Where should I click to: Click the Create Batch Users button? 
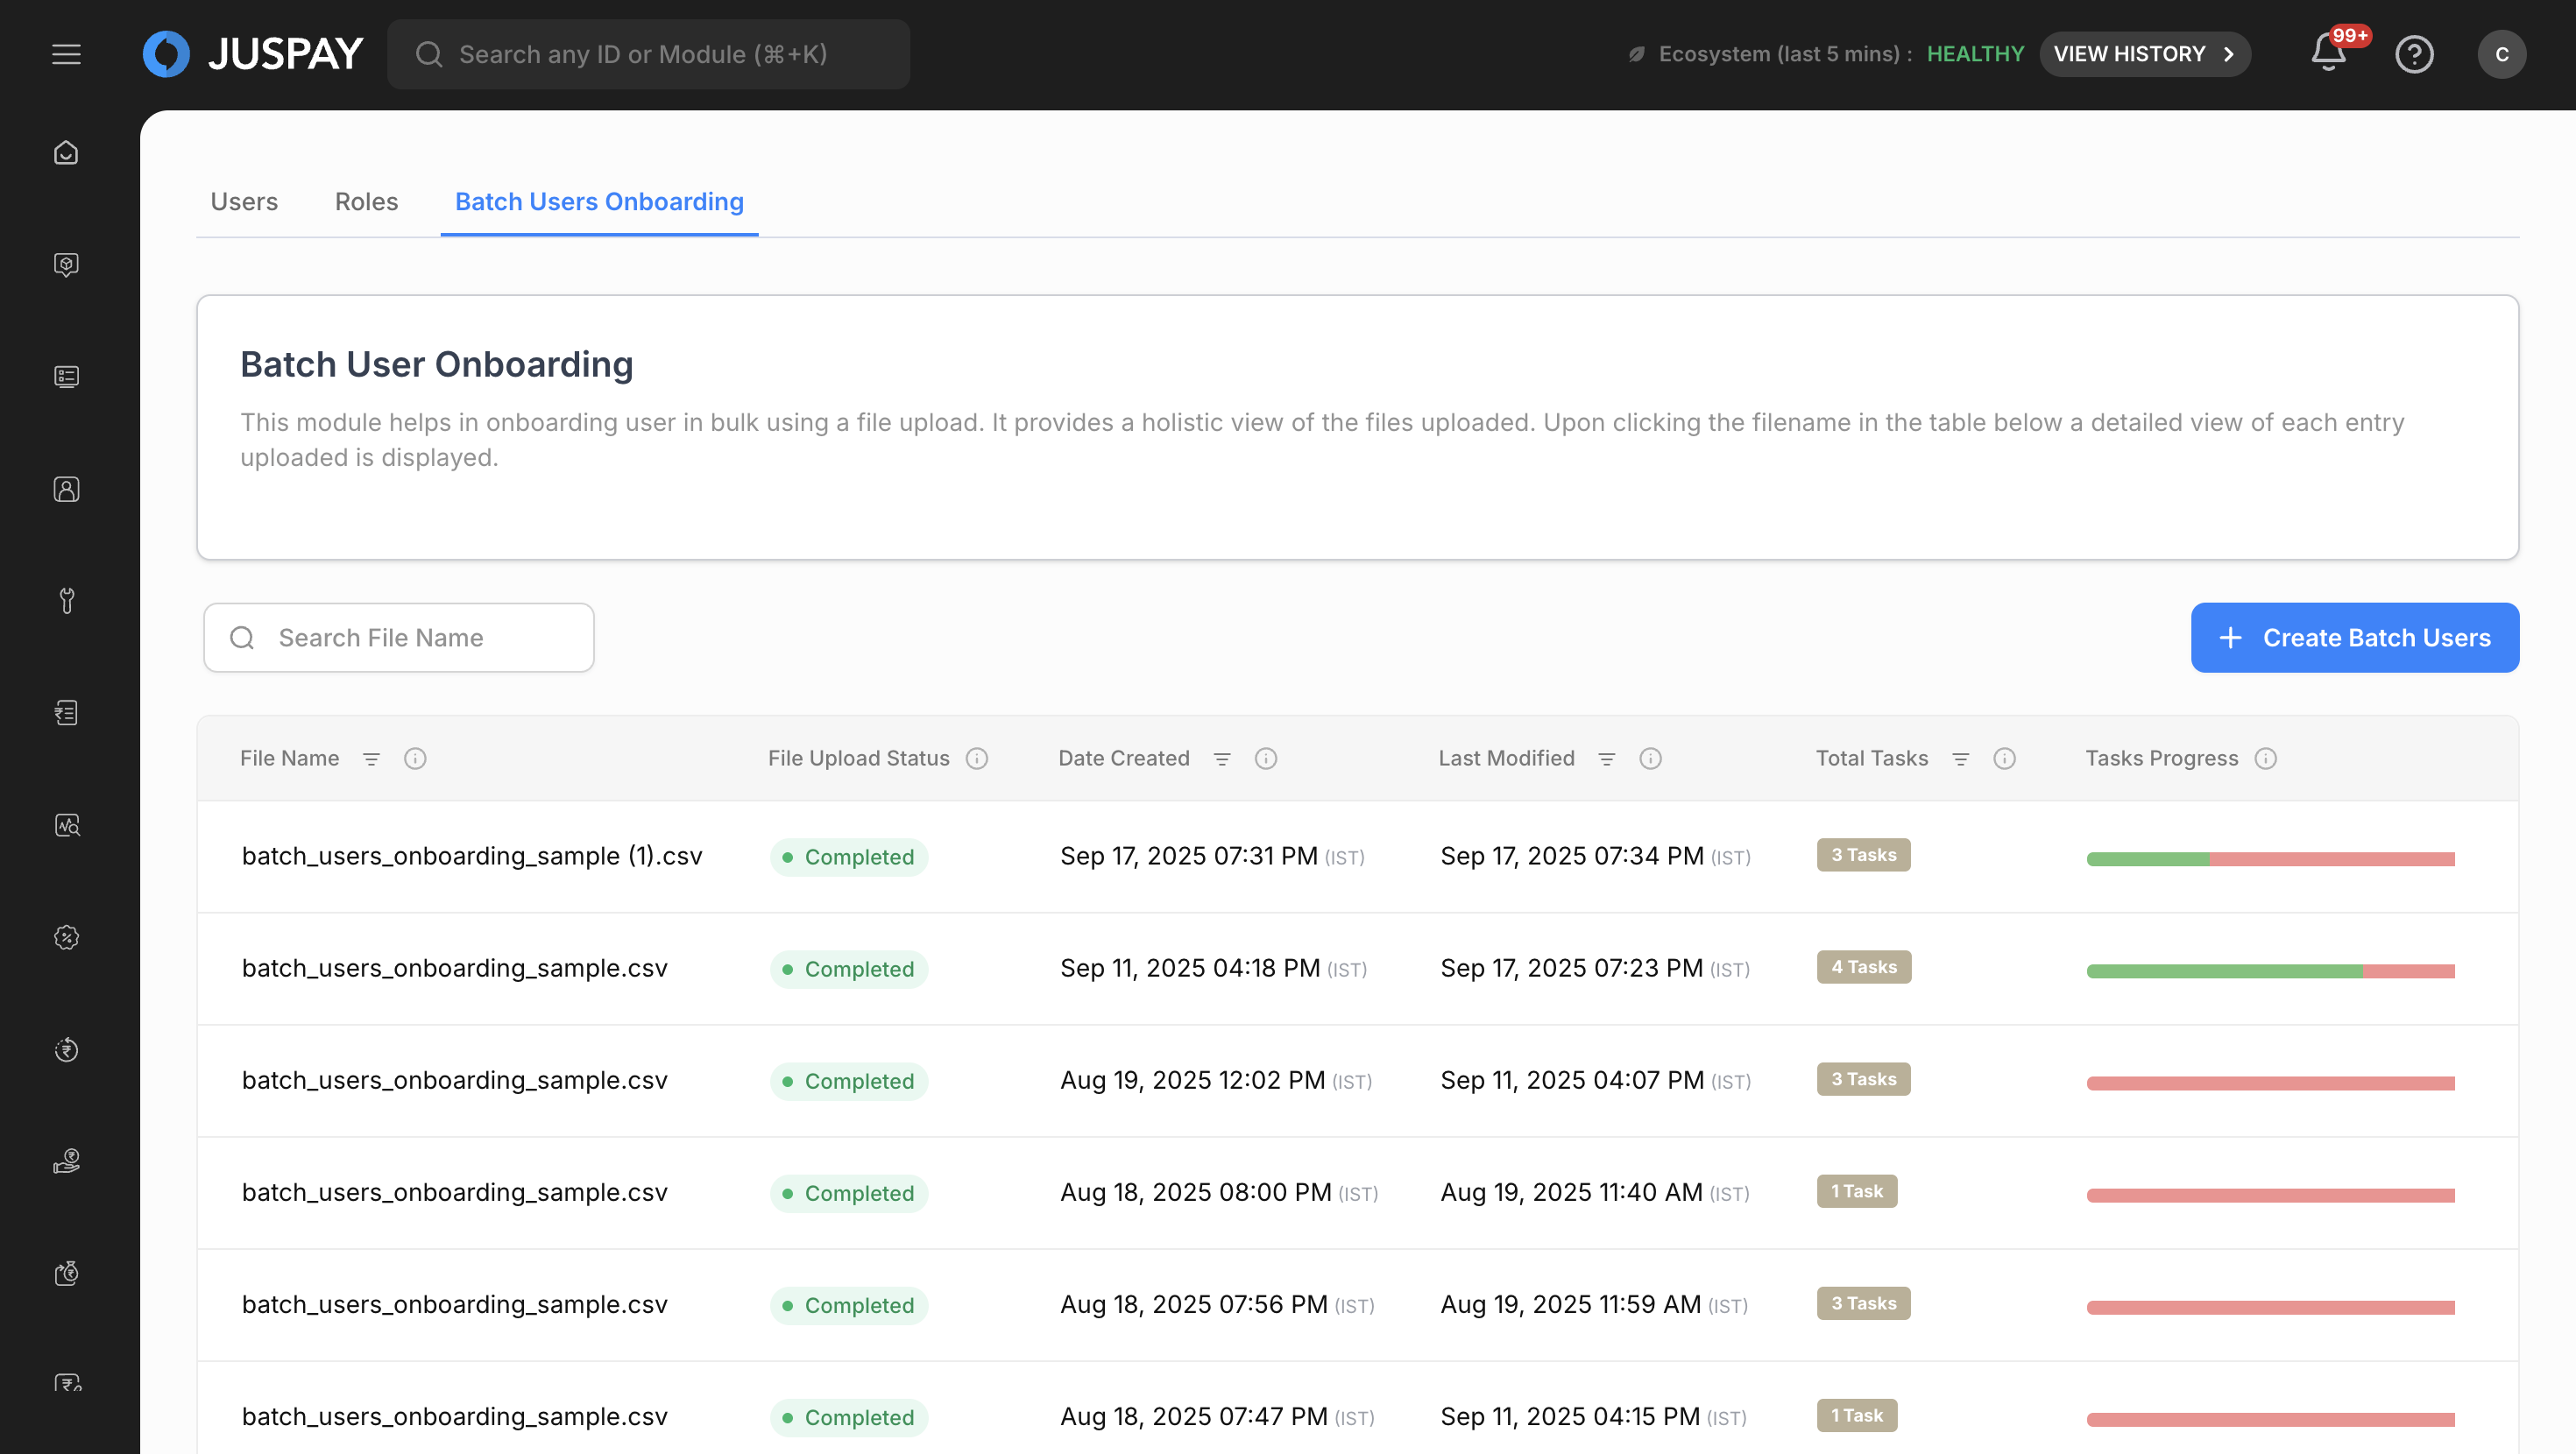pyautogui.click(x=2354, y=638)
